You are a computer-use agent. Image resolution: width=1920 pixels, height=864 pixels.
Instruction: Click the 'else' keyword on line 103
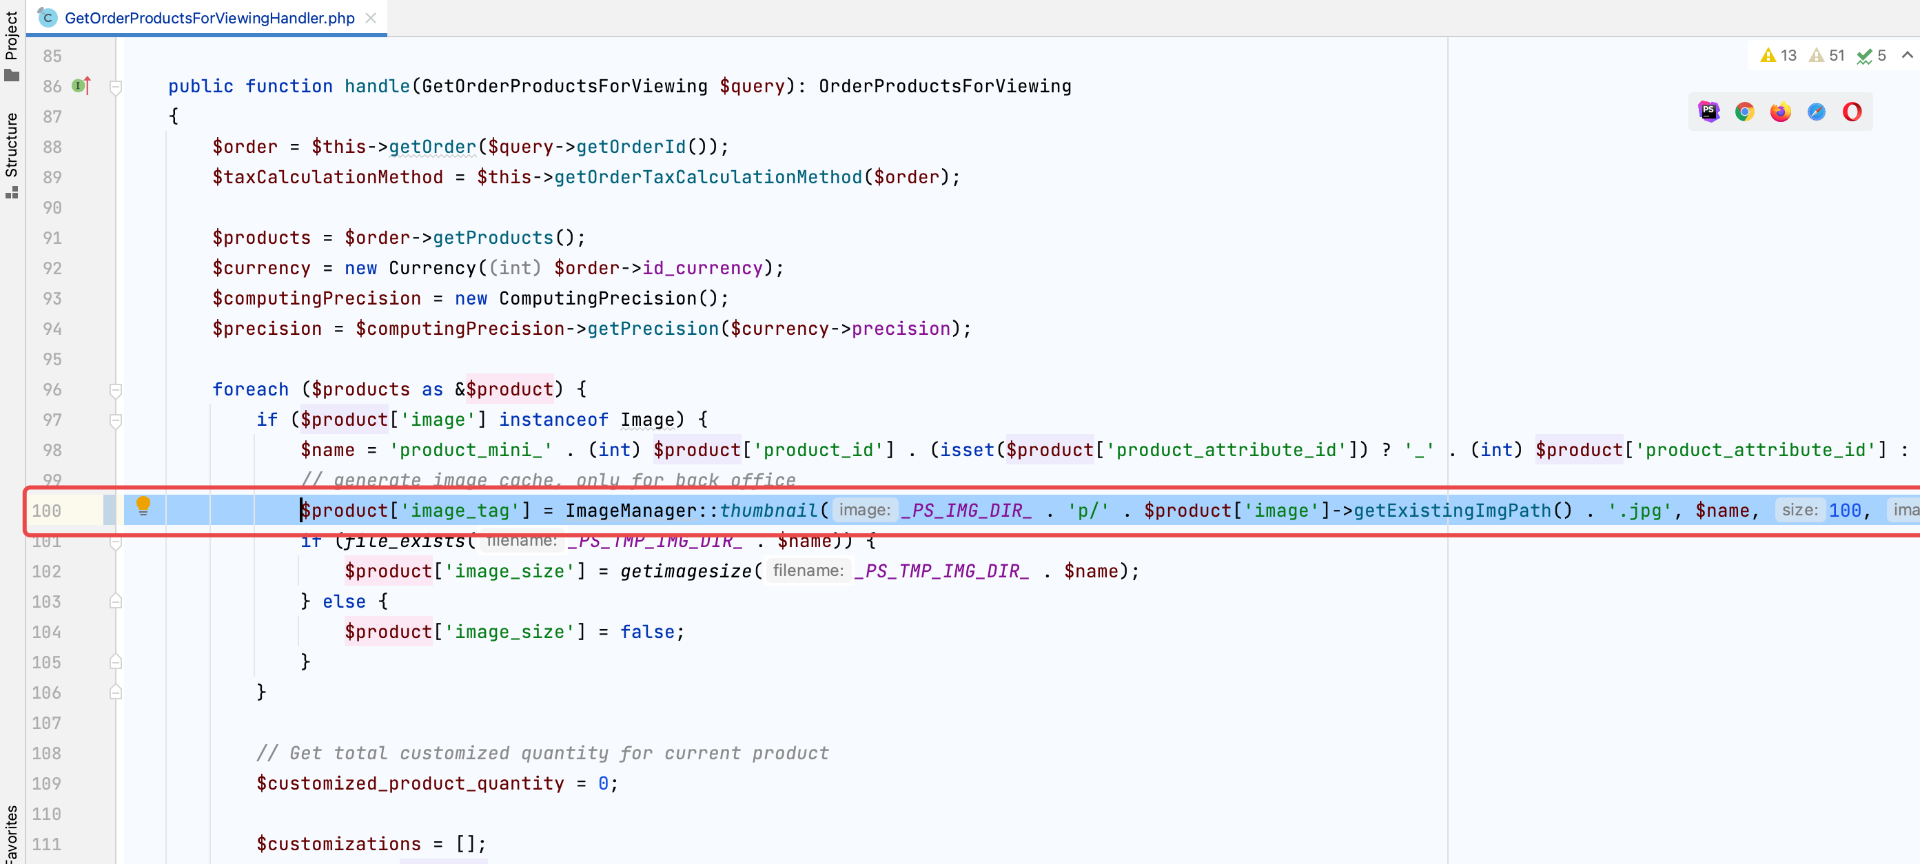(344, 602)
